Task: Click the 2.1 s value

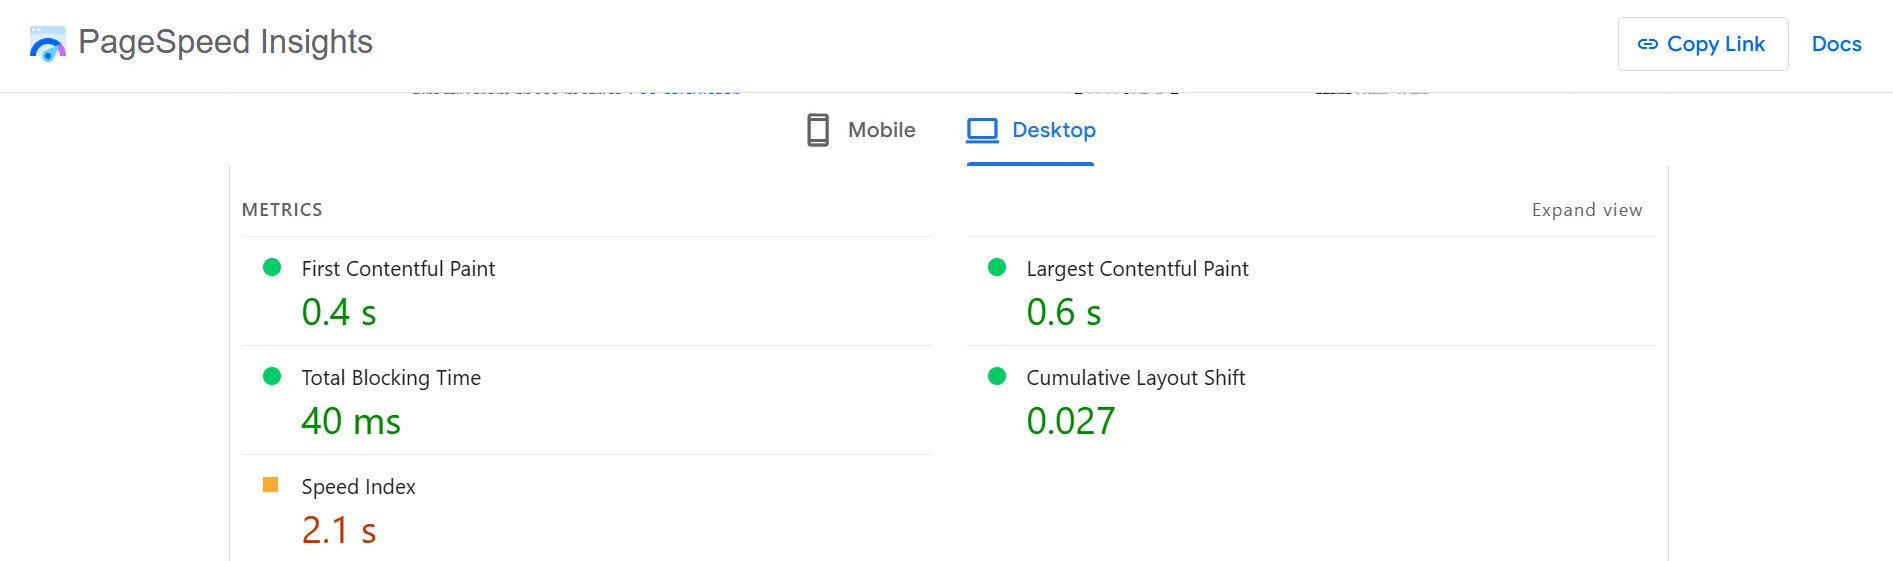Action: 339,531
